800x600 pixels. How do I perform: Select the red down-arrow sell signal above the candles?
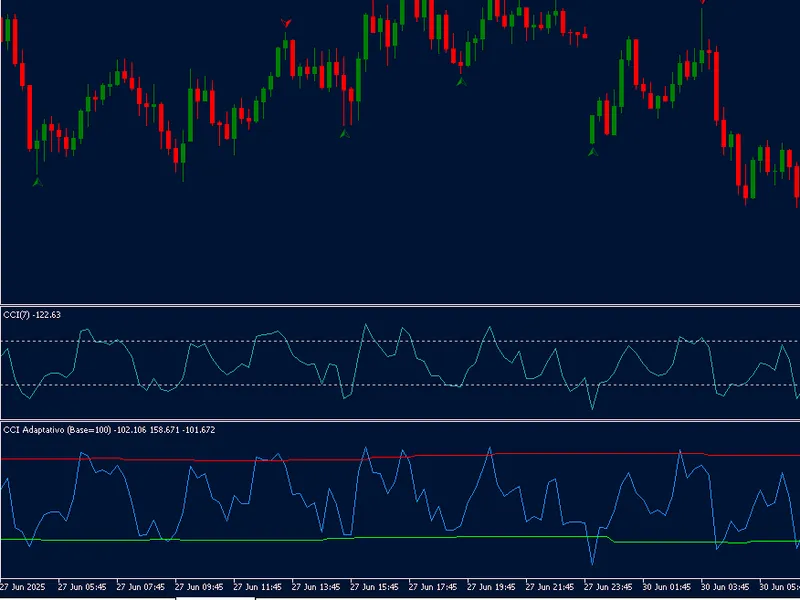(x=286, y=23)
